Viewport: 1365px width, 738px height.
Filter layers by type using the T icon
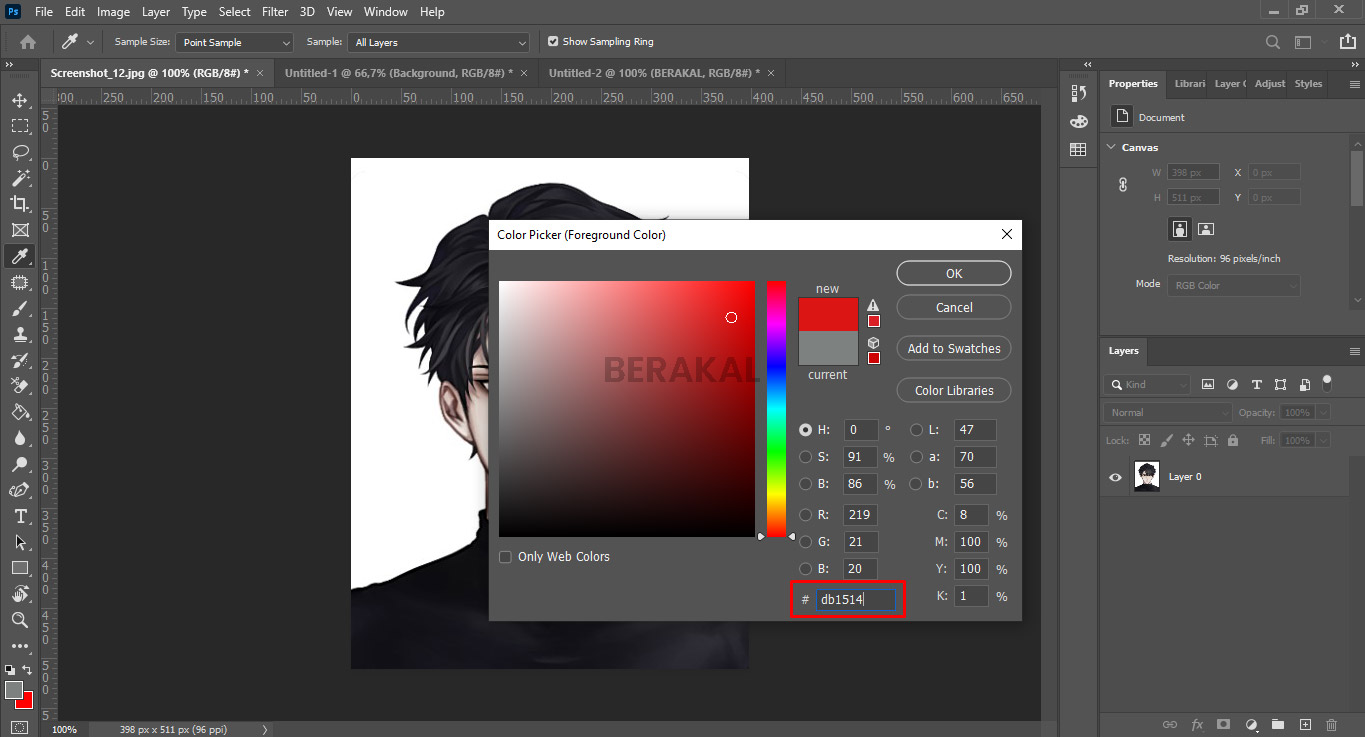[1256, 384]
